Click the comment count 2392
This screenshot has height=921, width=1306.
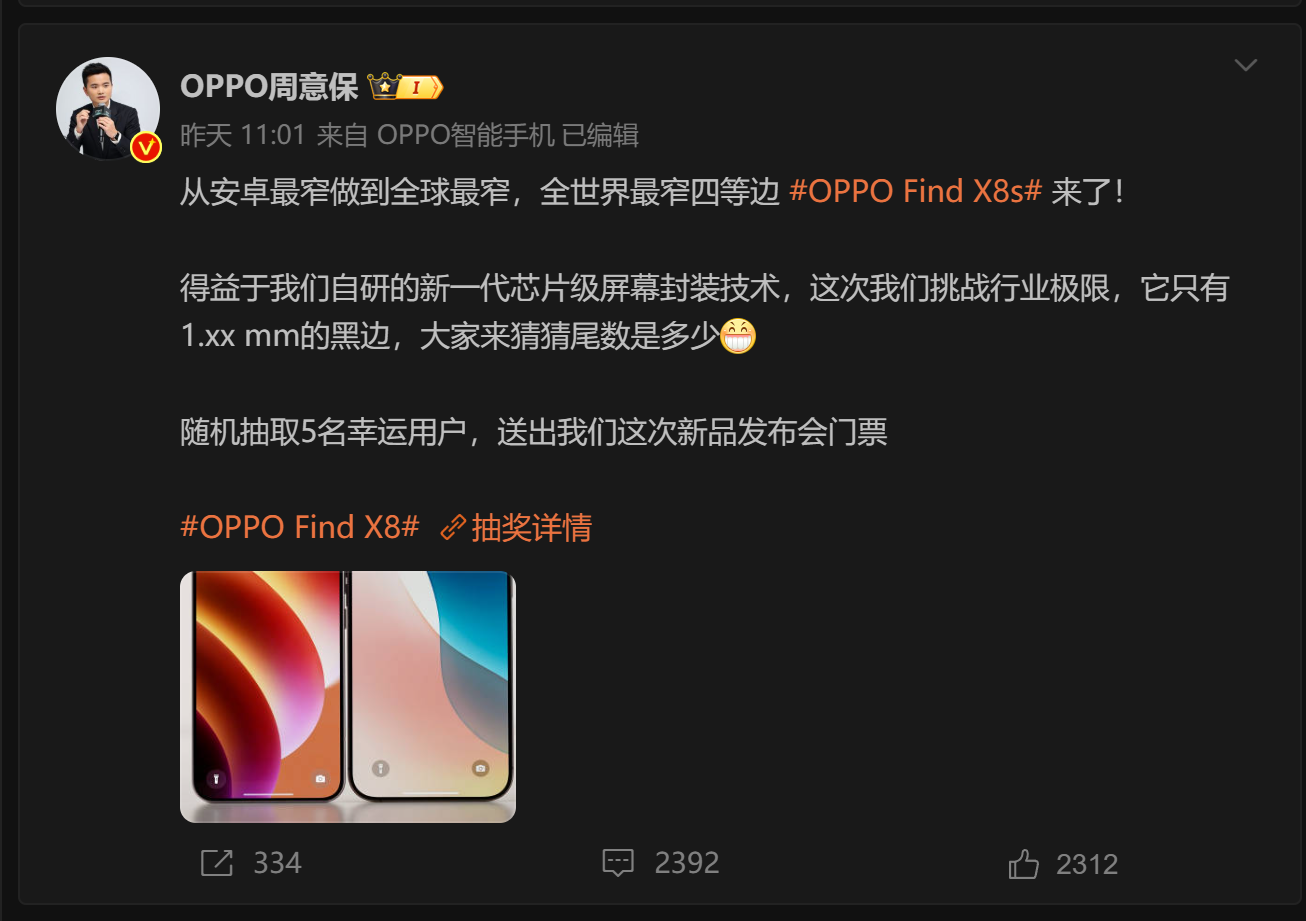(687, 863)
